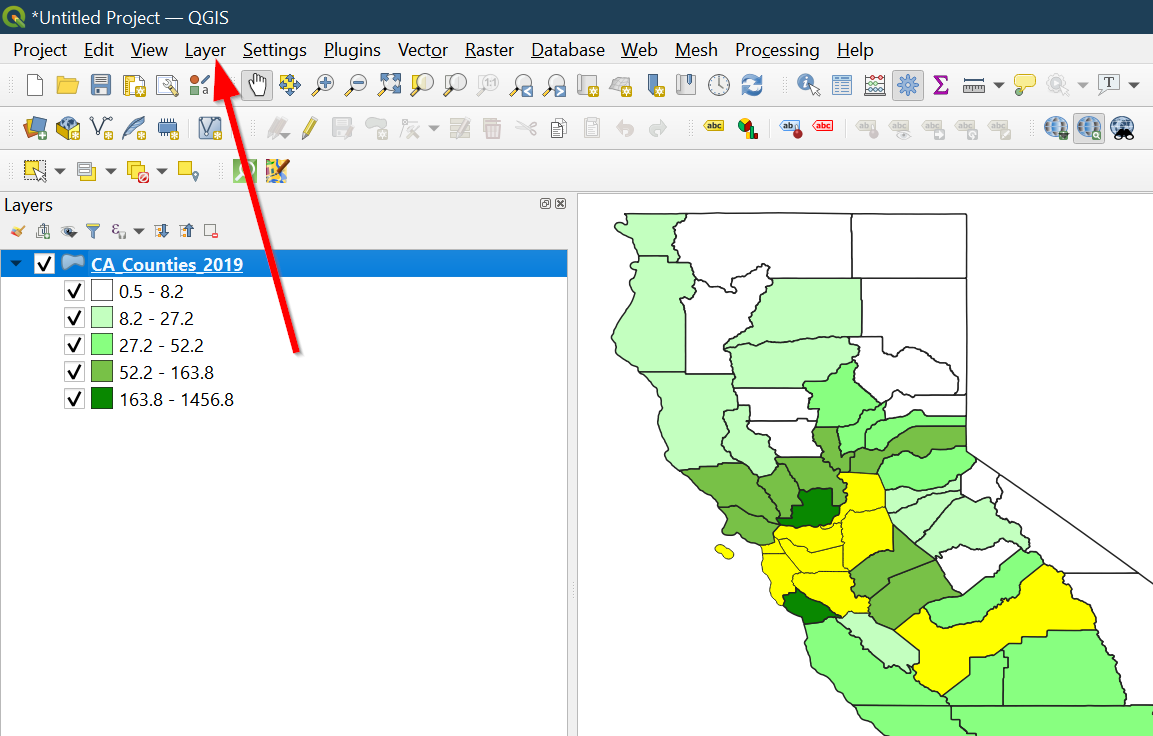Uncheck the 0.5 - 8.2 class checkbox

tap(73, 291)
